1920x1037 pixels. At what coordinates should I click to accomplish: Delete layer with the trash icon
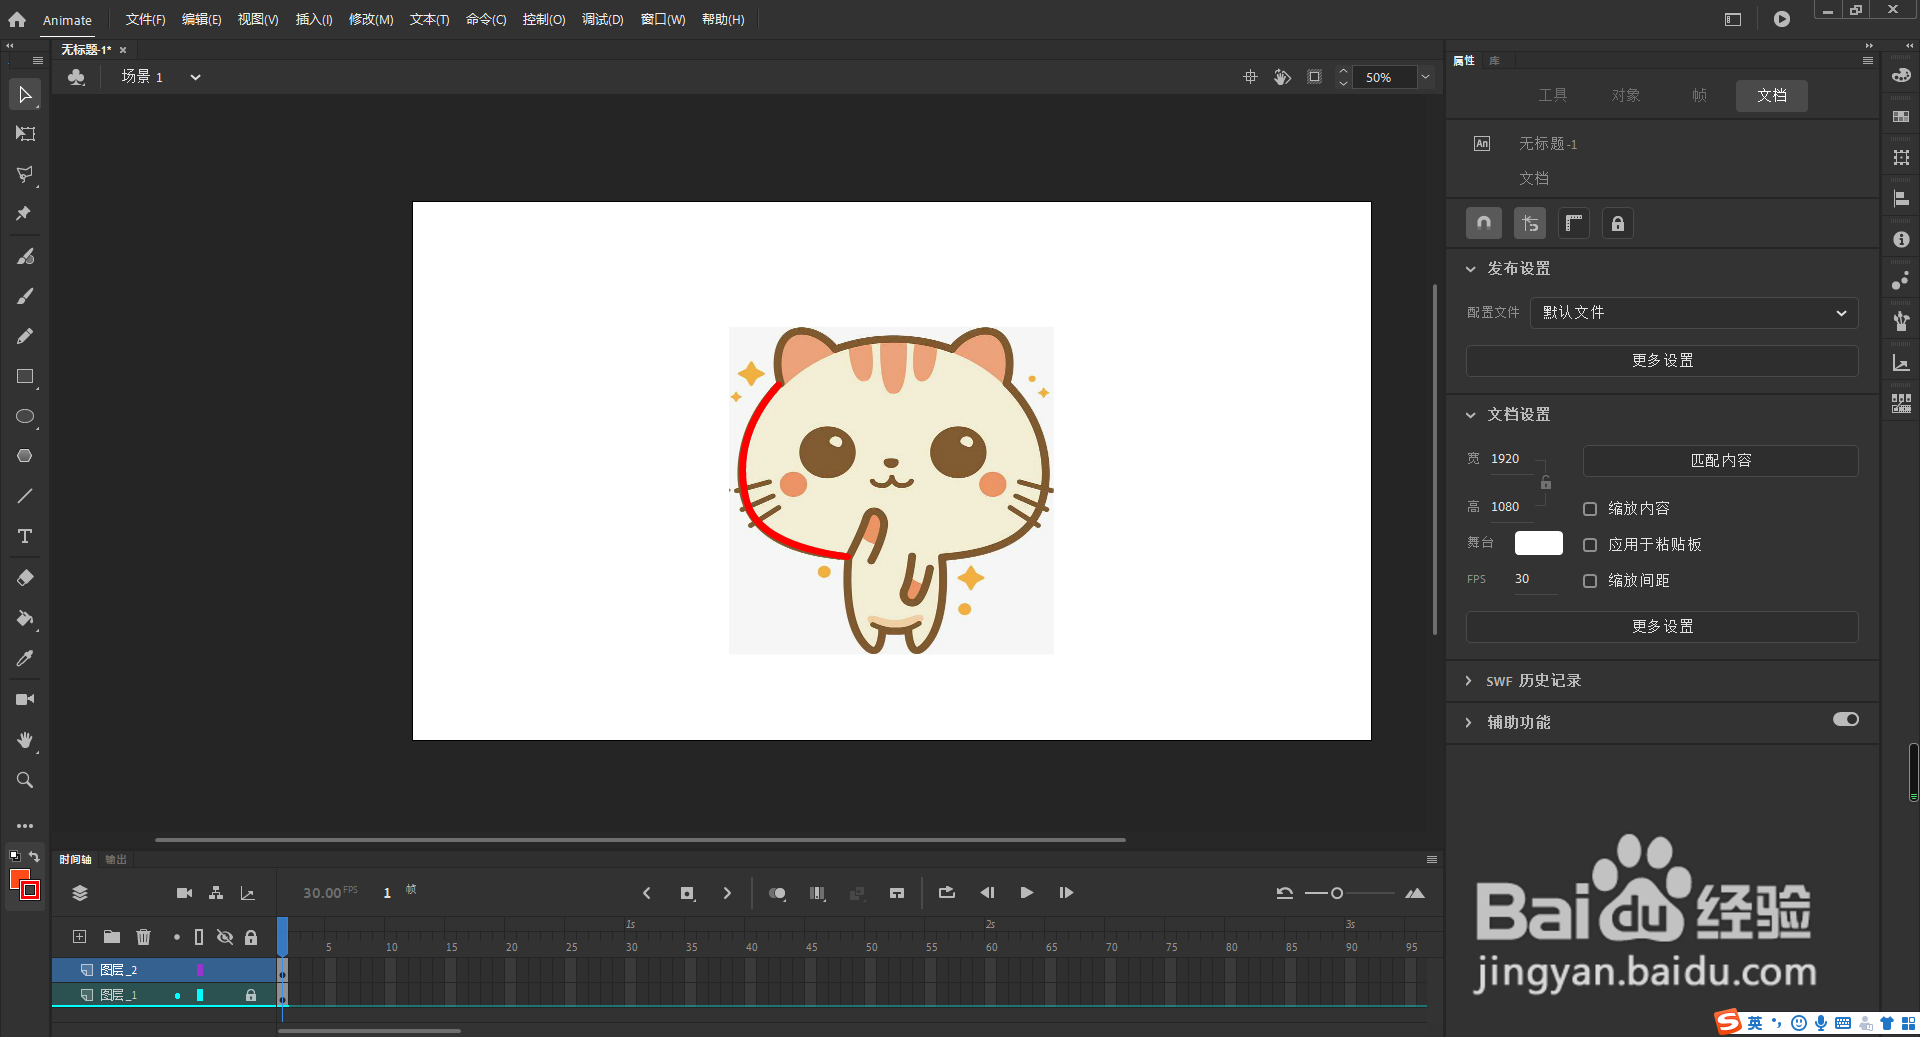click(144, 937)
